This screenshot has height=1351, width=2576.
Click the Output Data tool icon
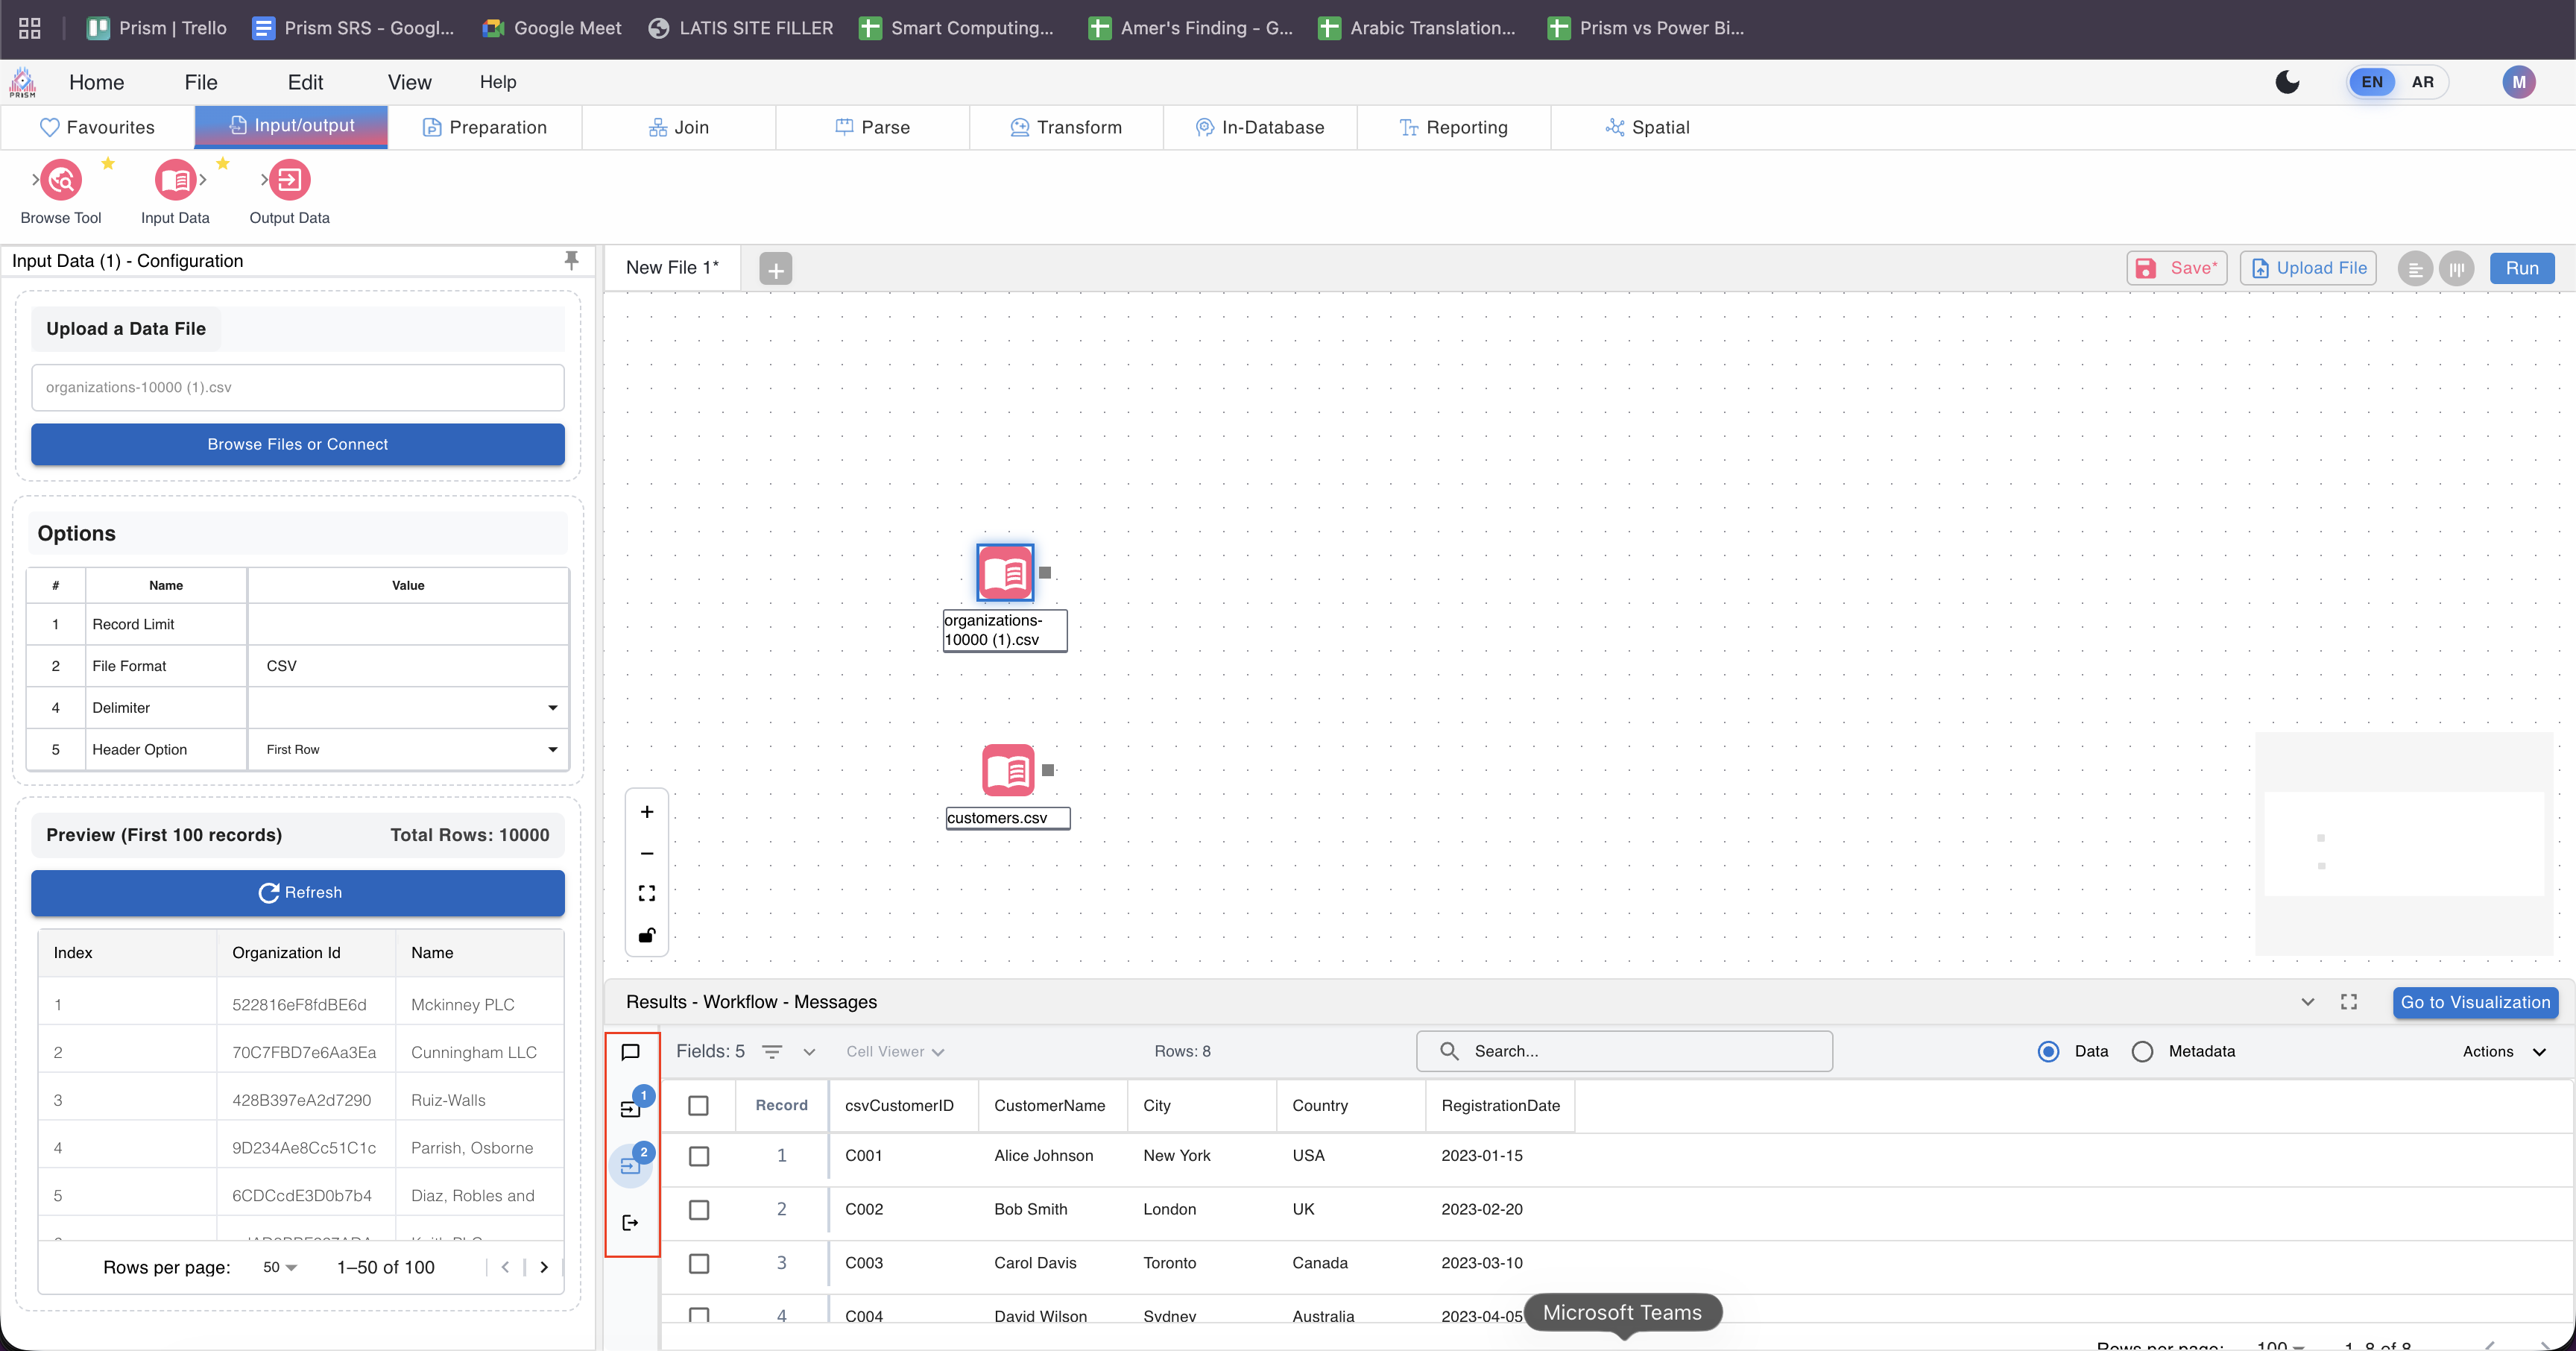click(289, 181)
